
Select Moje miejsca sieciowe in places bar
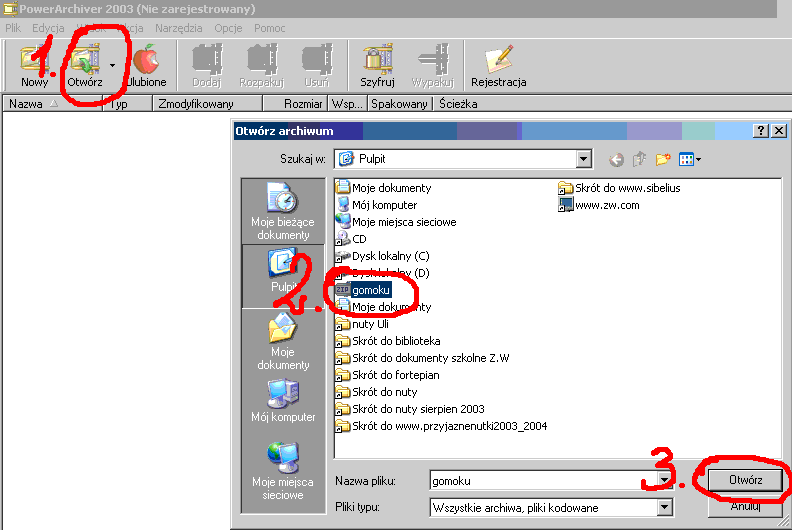pyautogui.click(x=283, y=471)
